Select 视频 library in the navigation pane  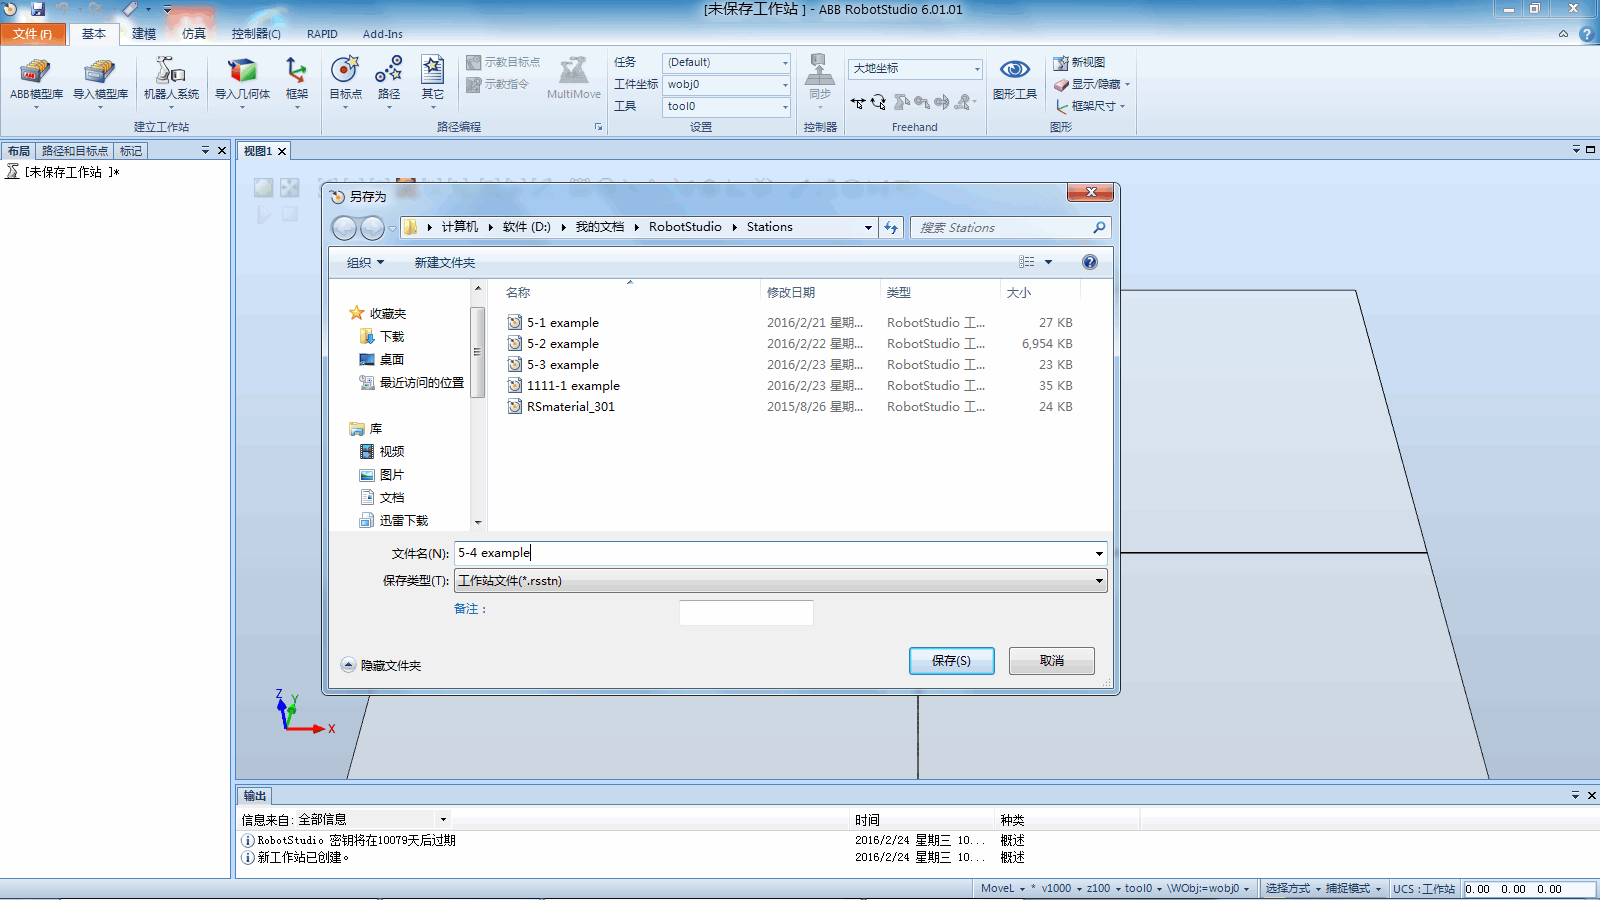pos(382,452)
